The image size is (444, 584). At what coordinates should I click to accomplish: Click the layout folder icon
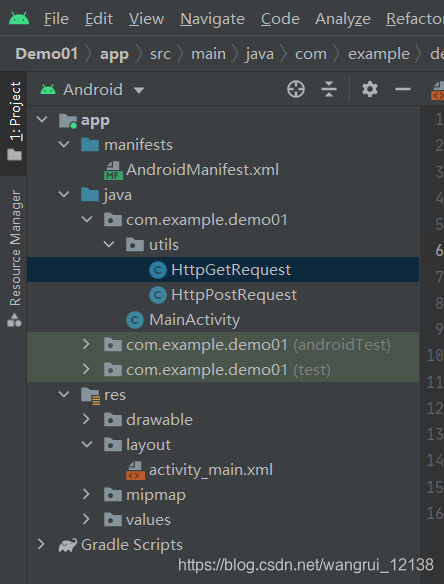point(112,445)
